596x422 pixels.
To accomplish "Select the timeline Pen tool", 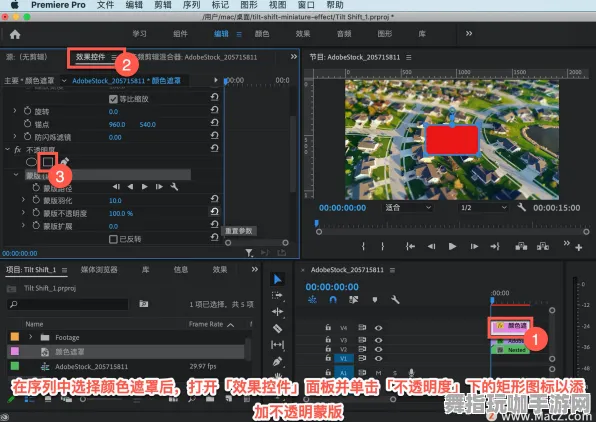I will [277, 361].
